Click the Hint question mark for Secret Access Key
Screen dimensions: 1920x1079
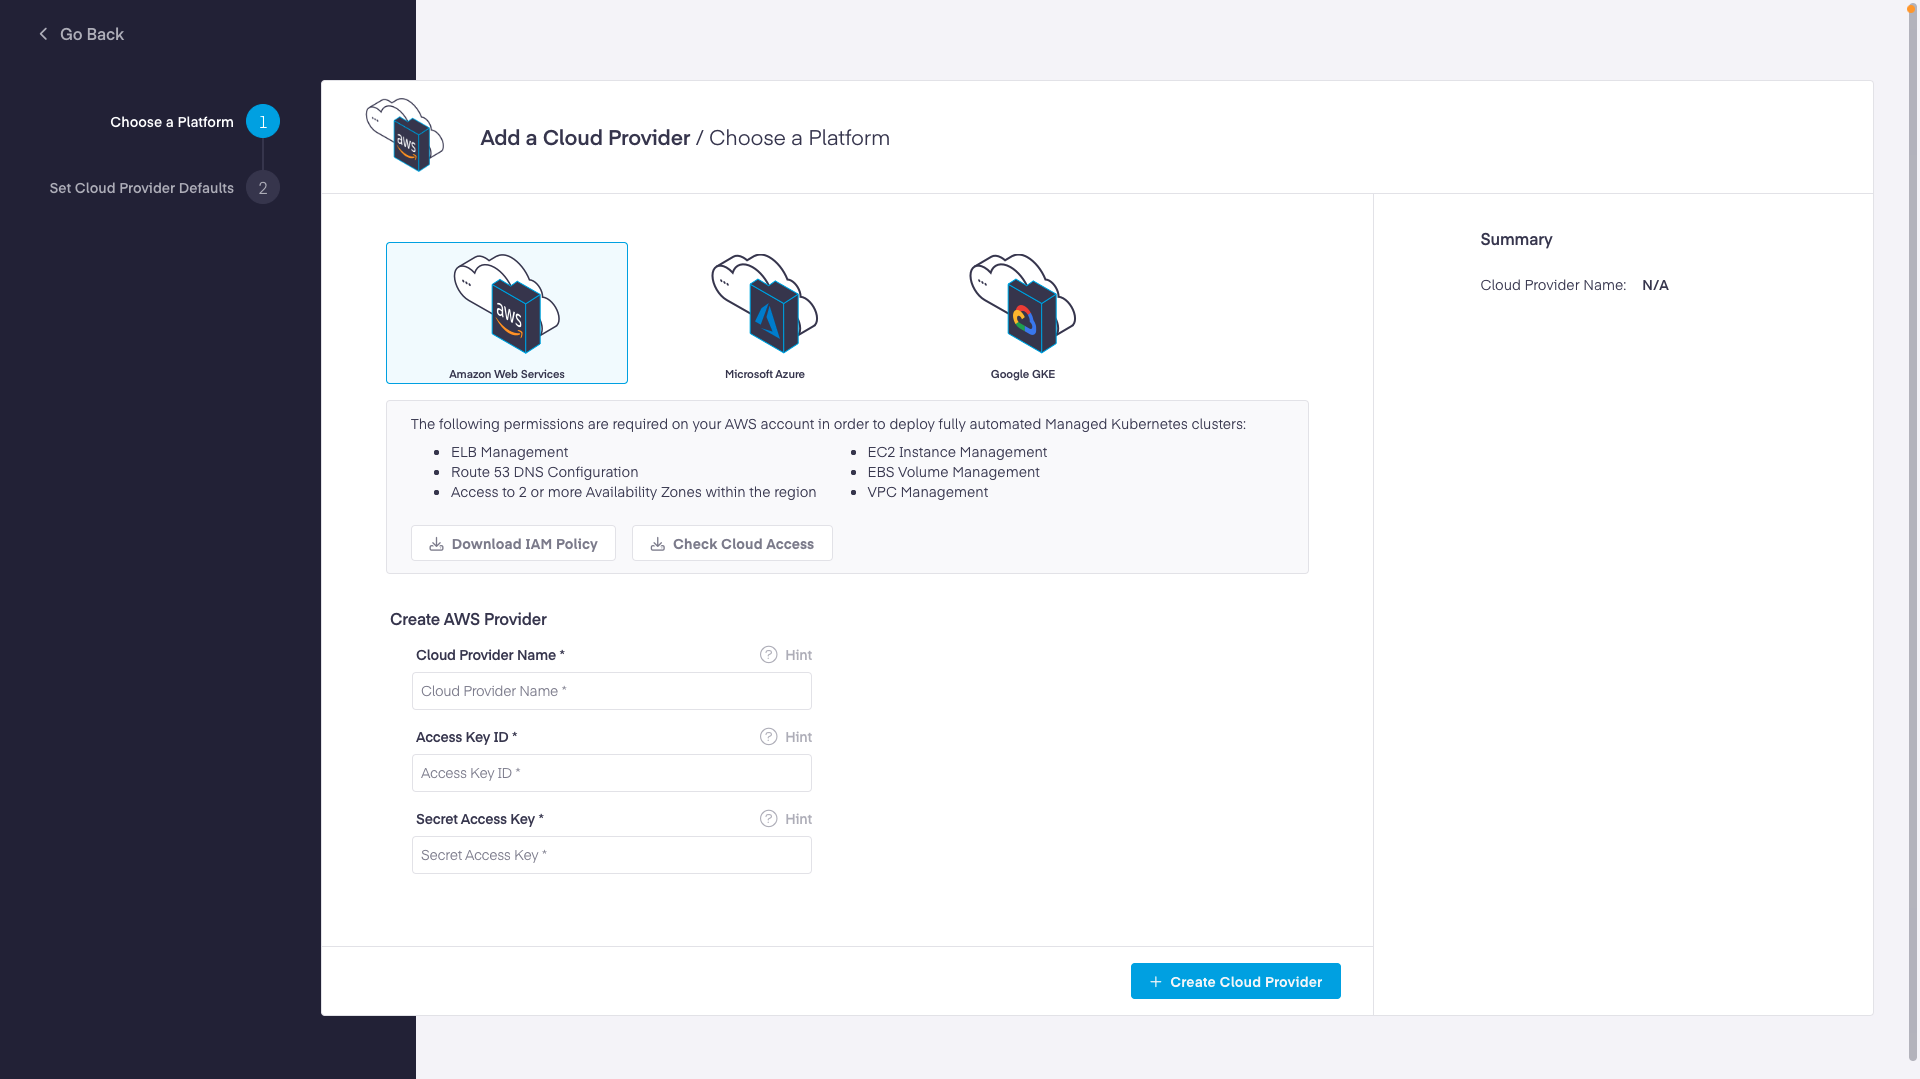click(768, 819)
